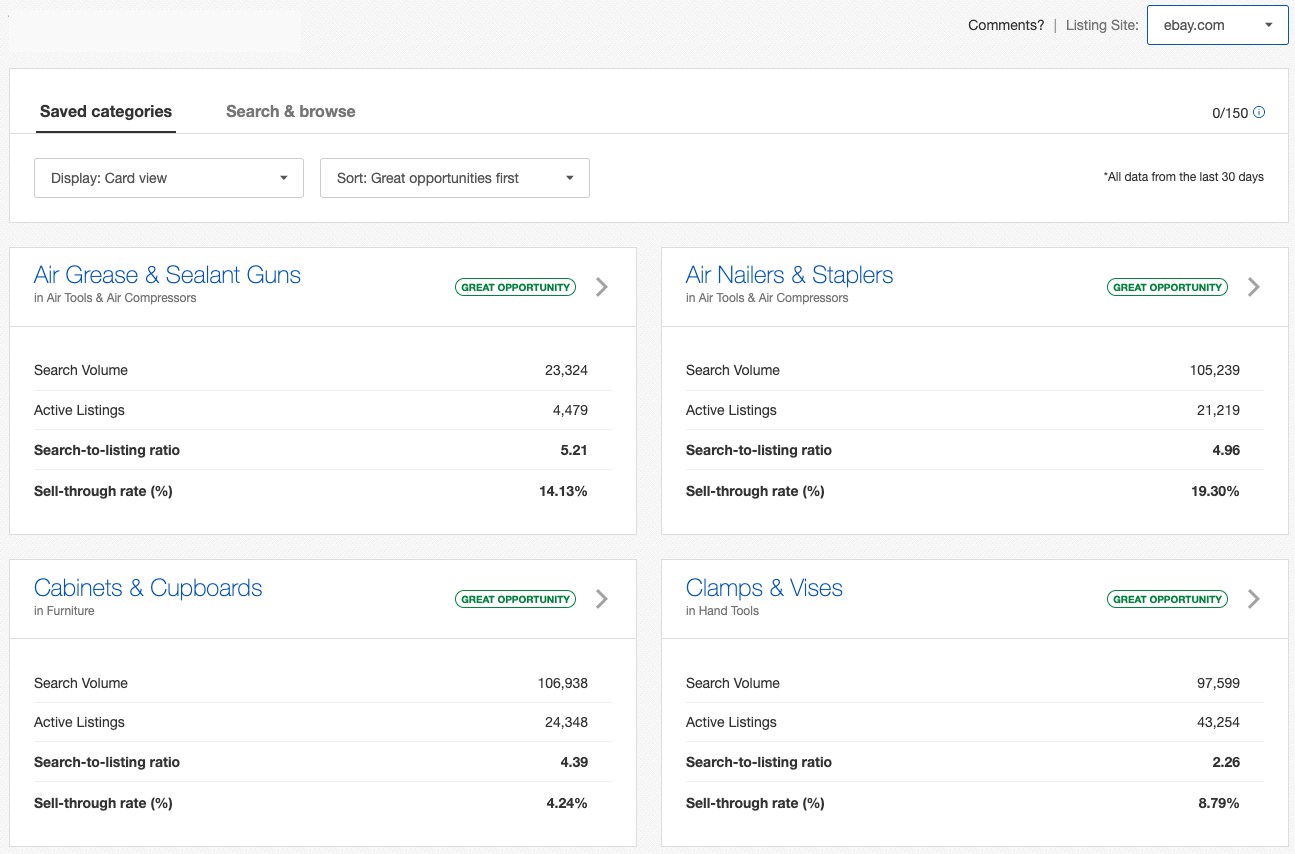Click the search-to-listing ratio 5.21

click(x=574, y=450)
